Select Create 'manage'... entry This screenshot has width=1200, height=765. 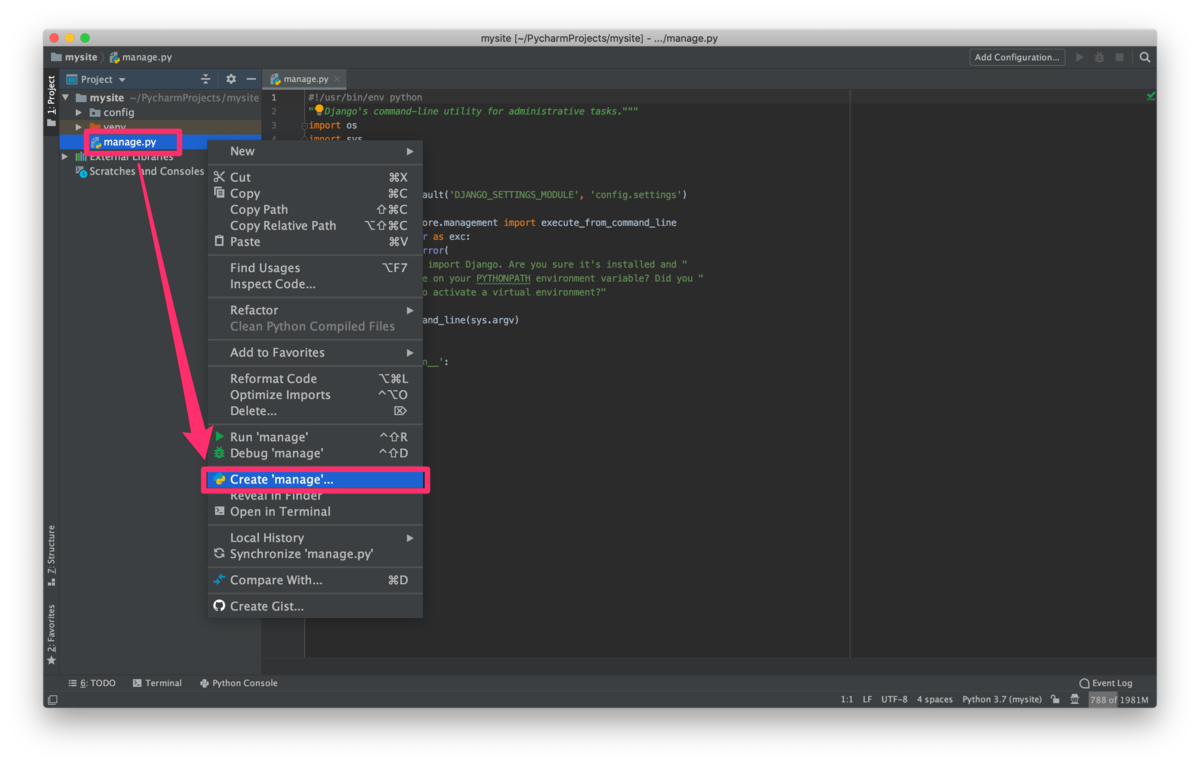pyautogui.click(x=315, y=479)
